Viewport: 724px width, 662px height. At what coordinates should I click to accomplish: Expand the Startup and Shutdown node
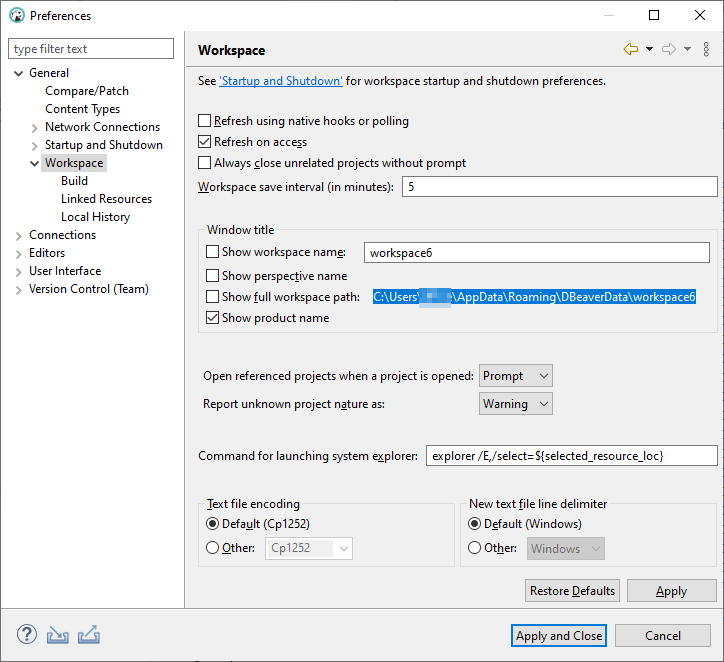click(35, 146)
